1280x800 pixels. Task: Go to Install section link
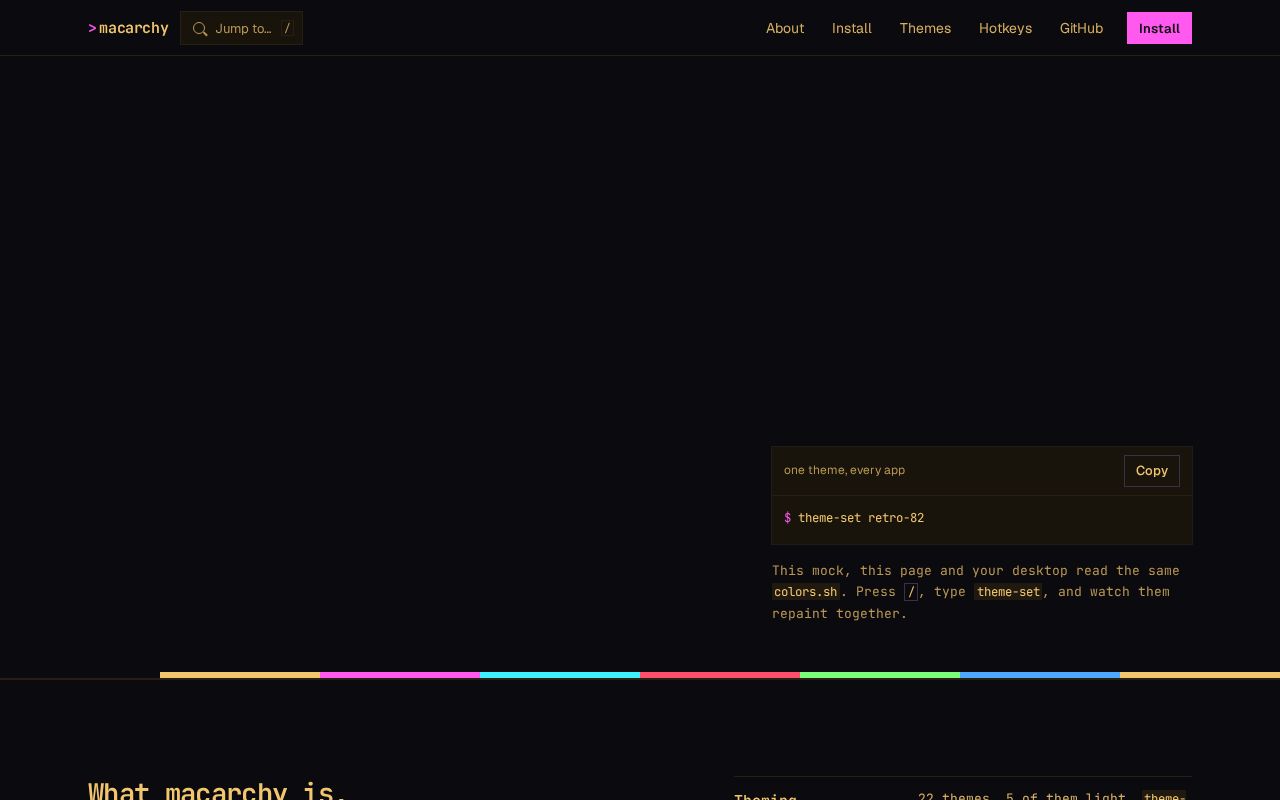(852, 28)
